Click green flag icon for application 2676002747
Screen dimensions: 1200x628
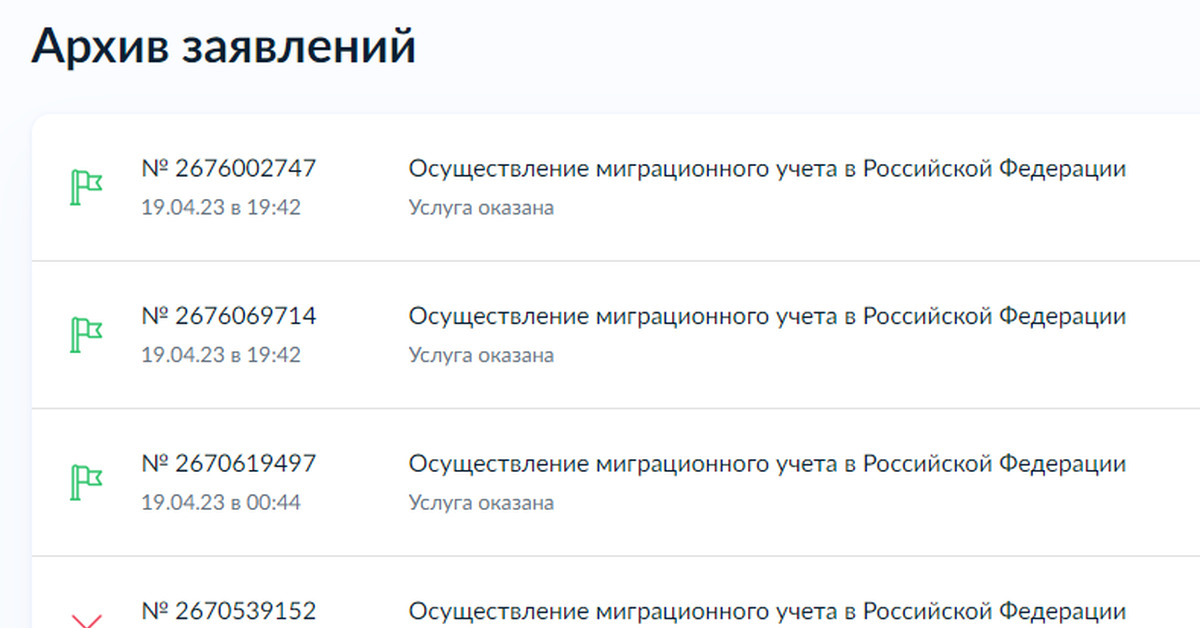pyautogui.click(x=86, y=187)
